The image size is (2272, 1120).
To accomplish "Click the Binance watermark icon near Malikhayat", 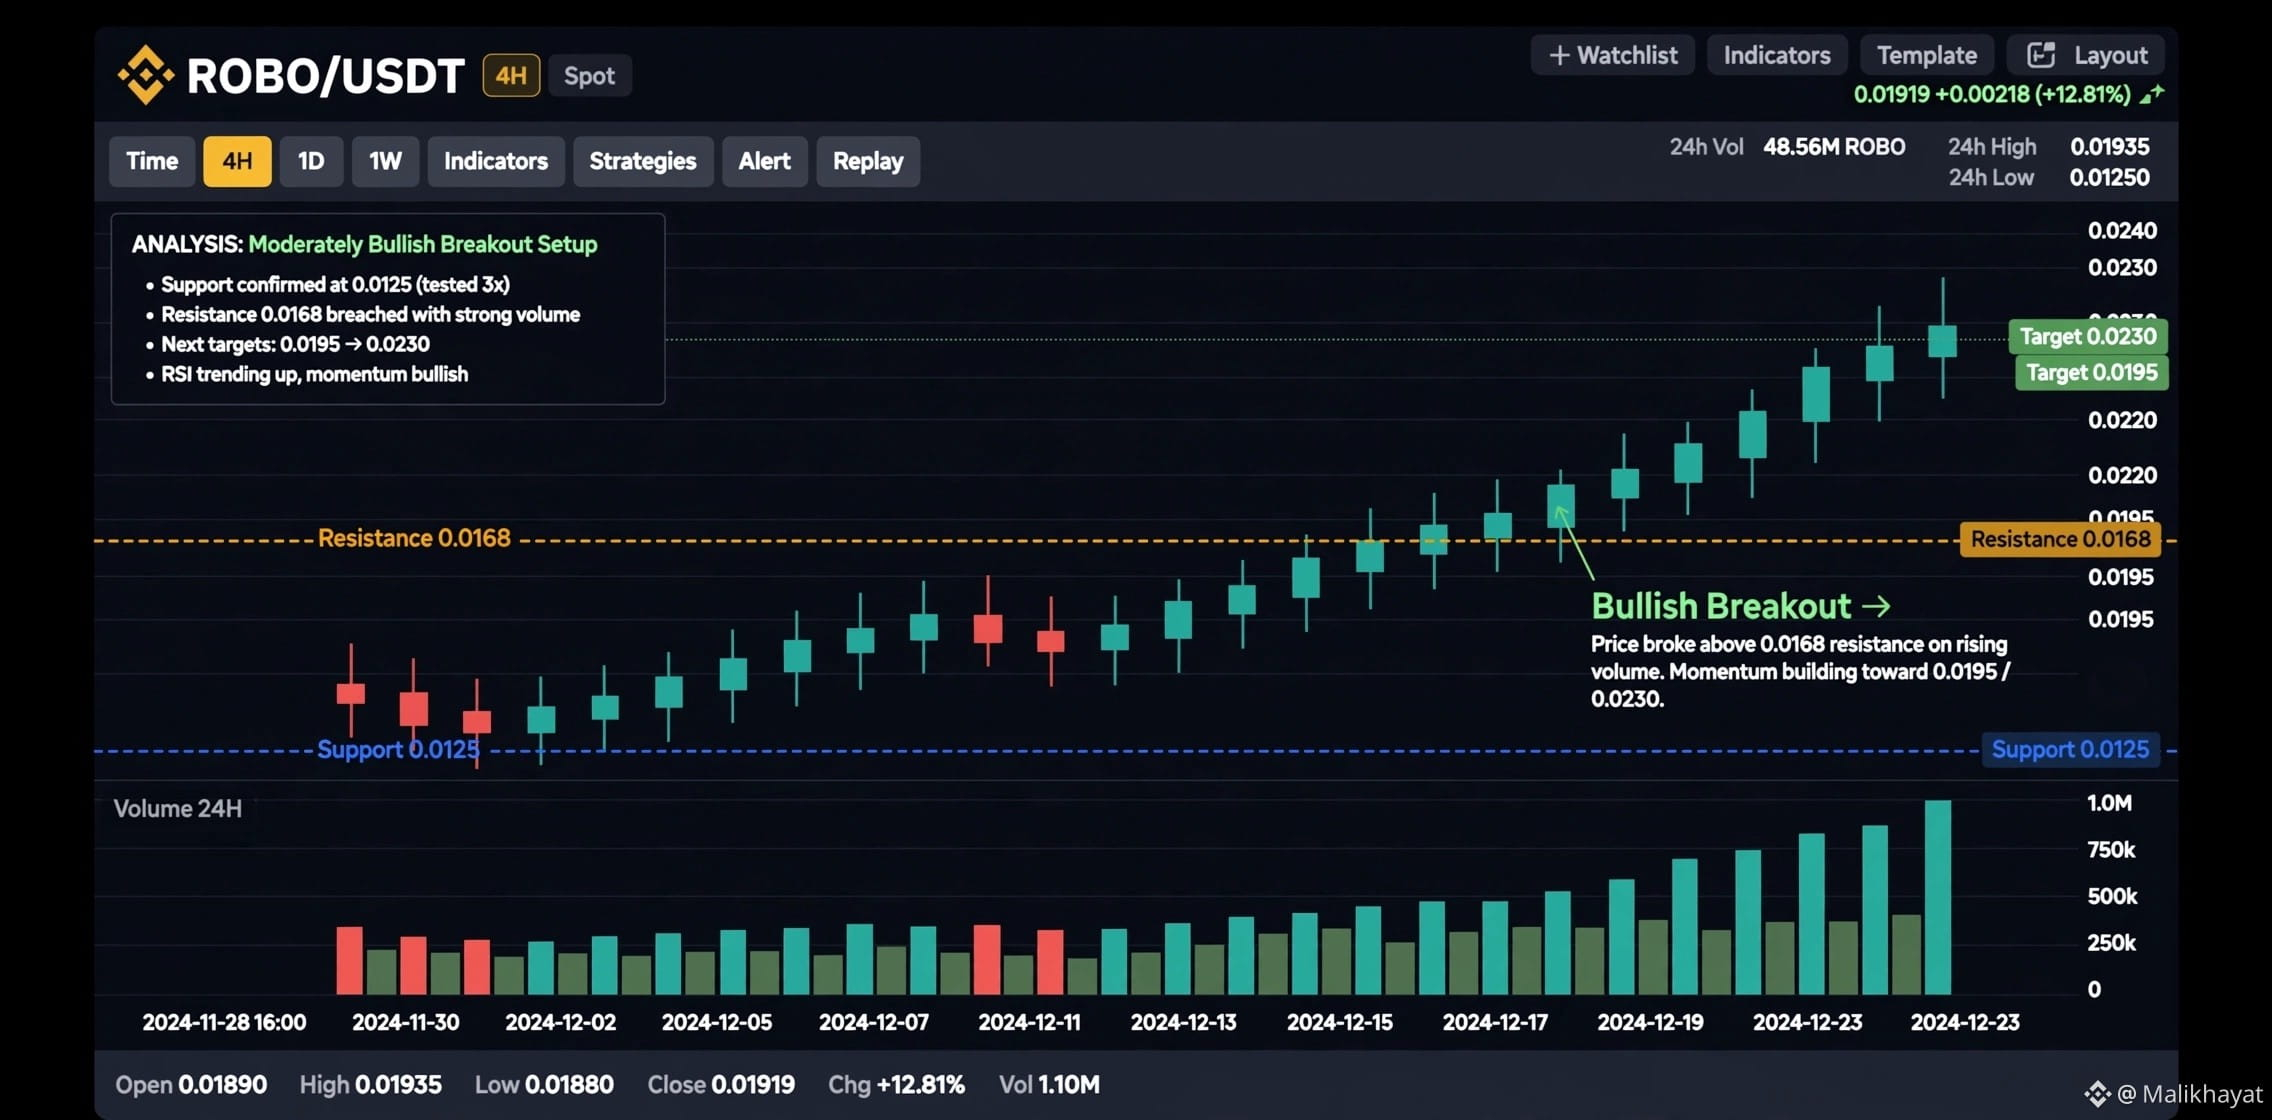I will coord(2097,1094).
